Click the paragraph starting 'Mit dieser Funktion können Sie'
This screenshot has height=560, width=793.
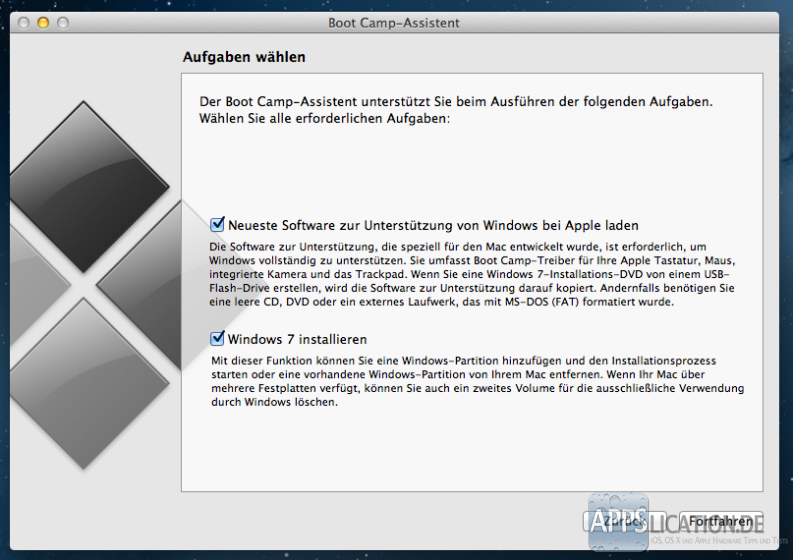coord(477,381)
